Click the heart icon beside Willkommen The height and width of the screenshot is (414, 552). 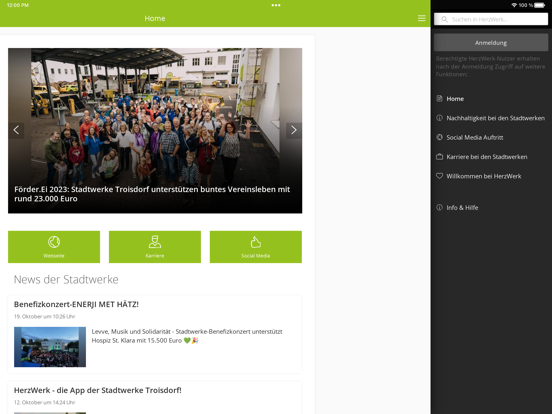439,176
